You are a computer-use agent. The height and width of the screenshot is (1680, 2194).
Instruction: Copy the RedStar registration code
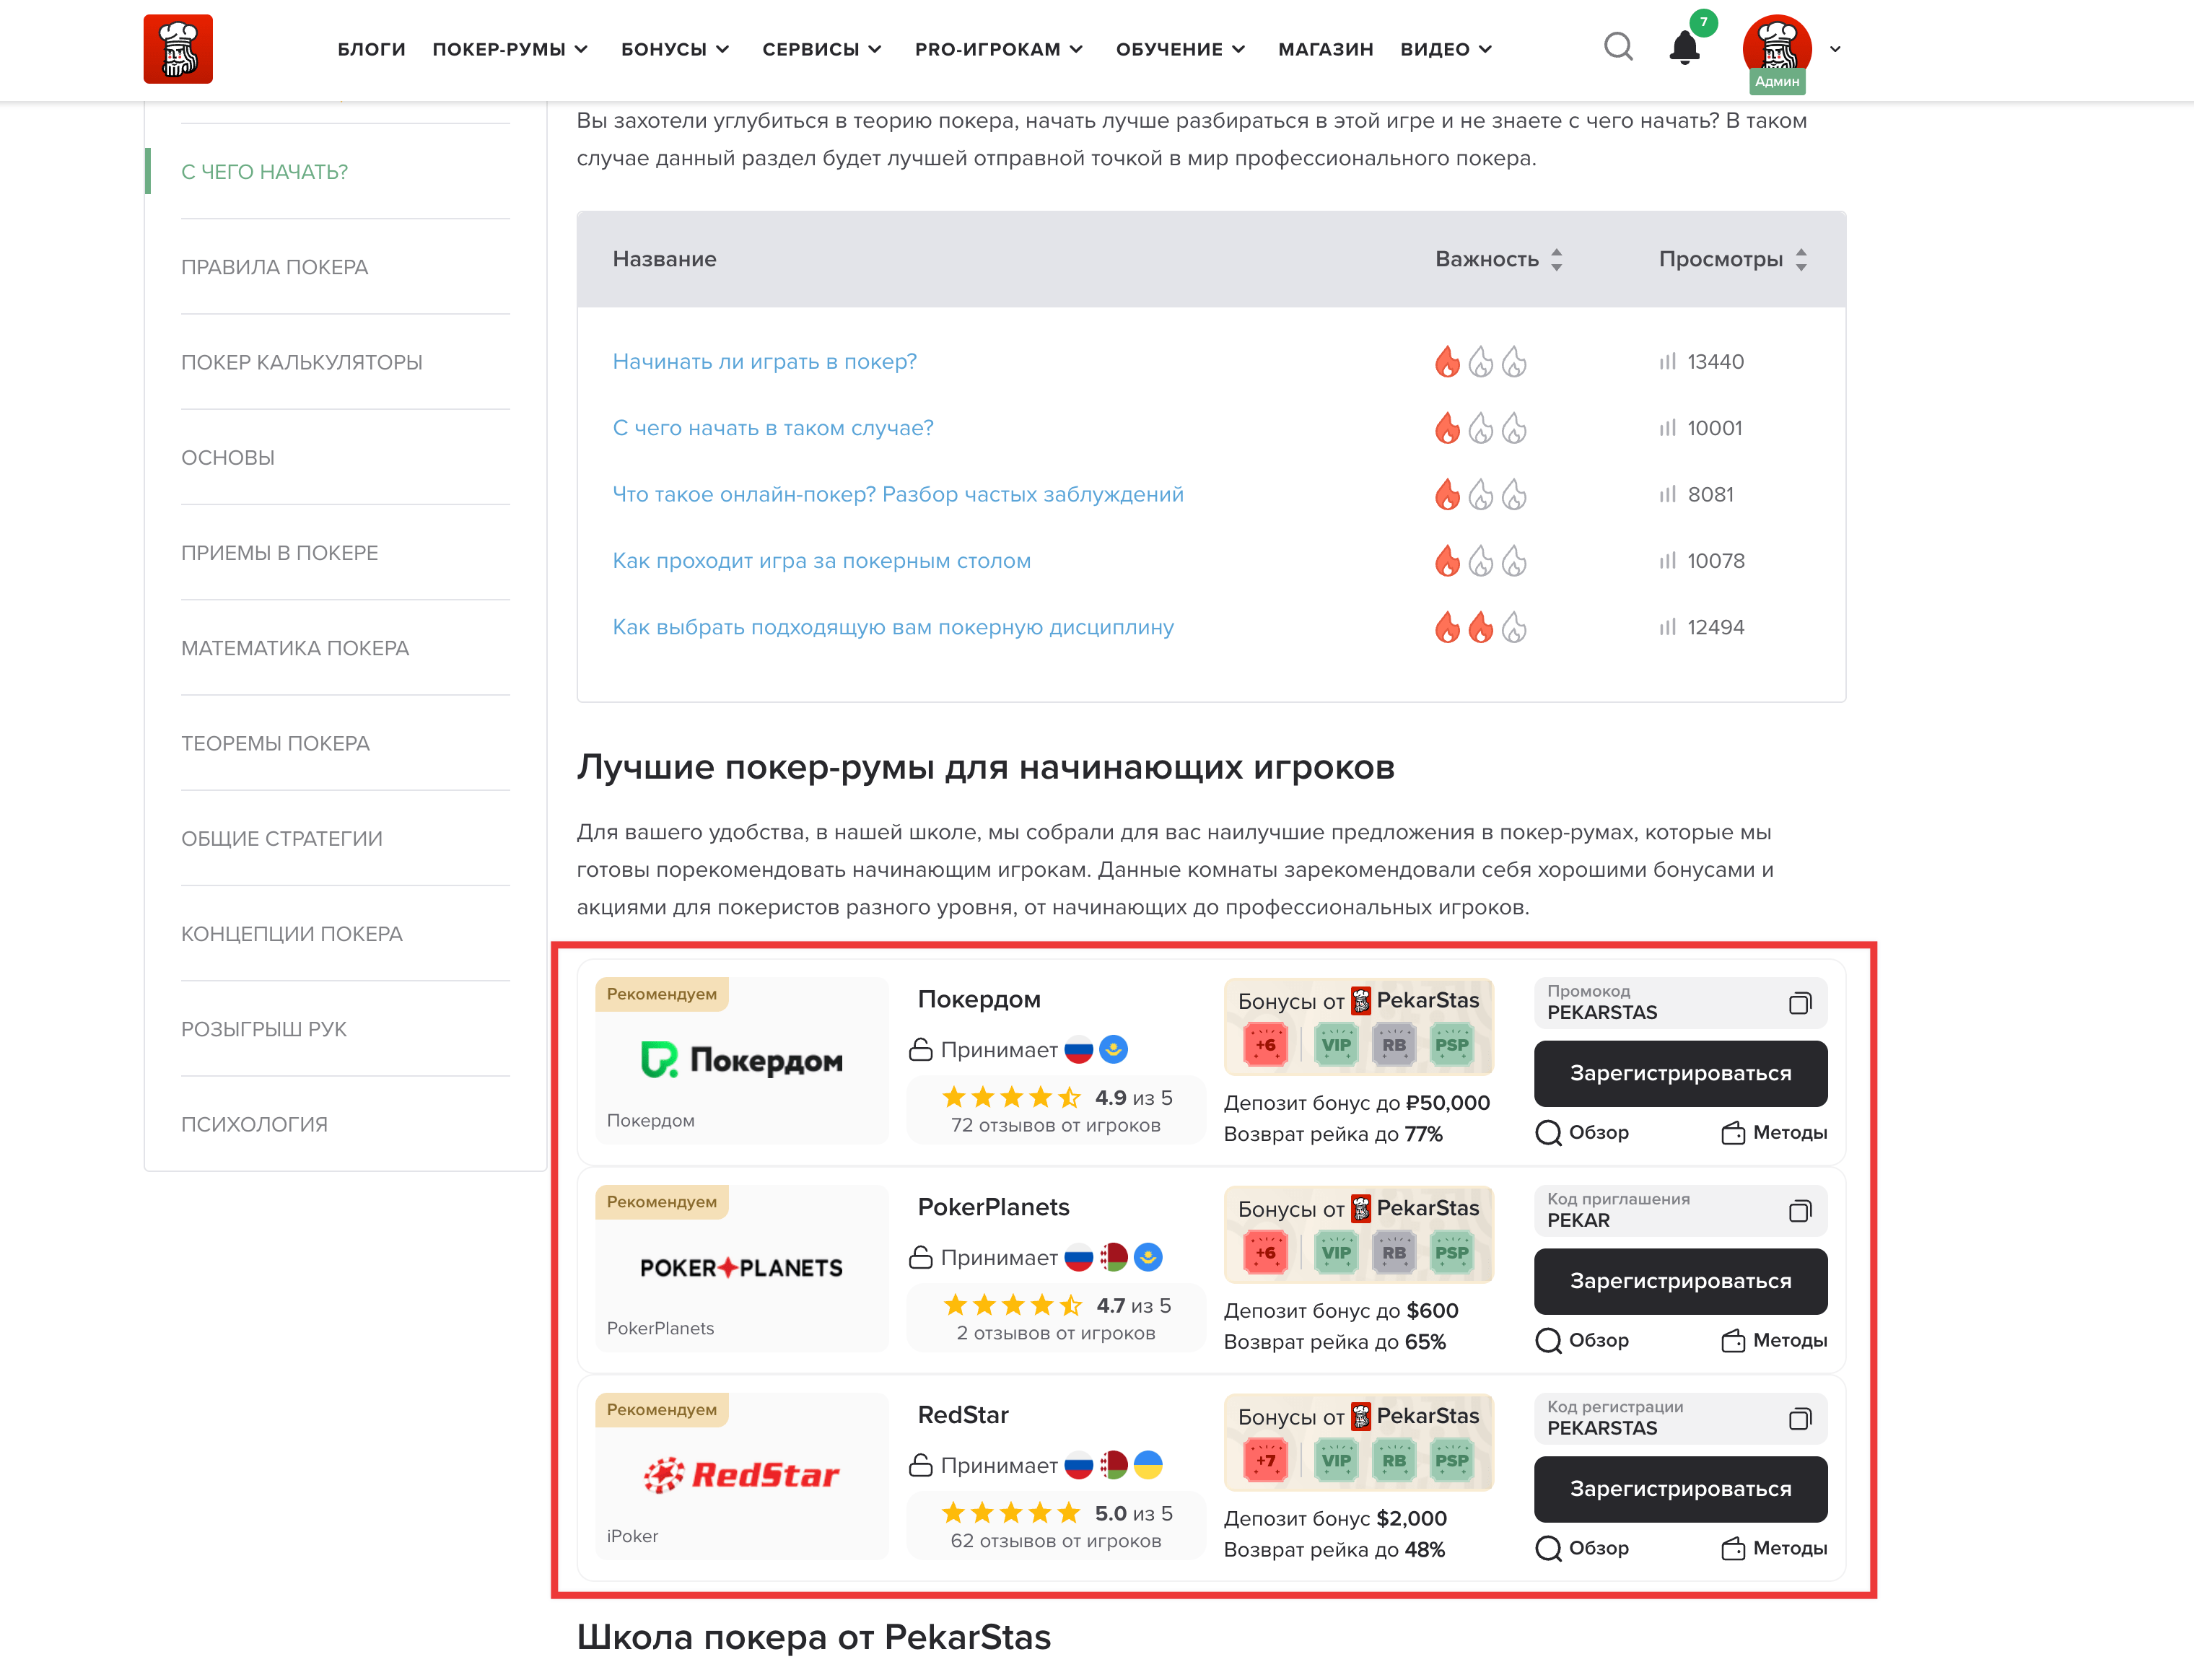click(1799, 1419)
